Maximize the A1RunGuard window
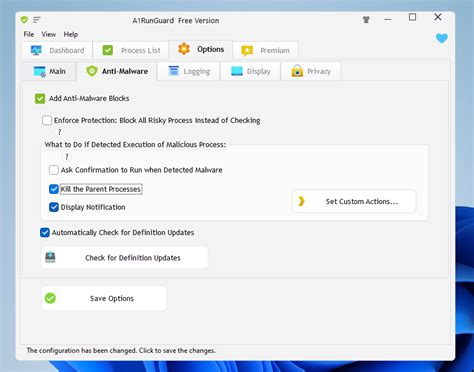 [412, 17]
